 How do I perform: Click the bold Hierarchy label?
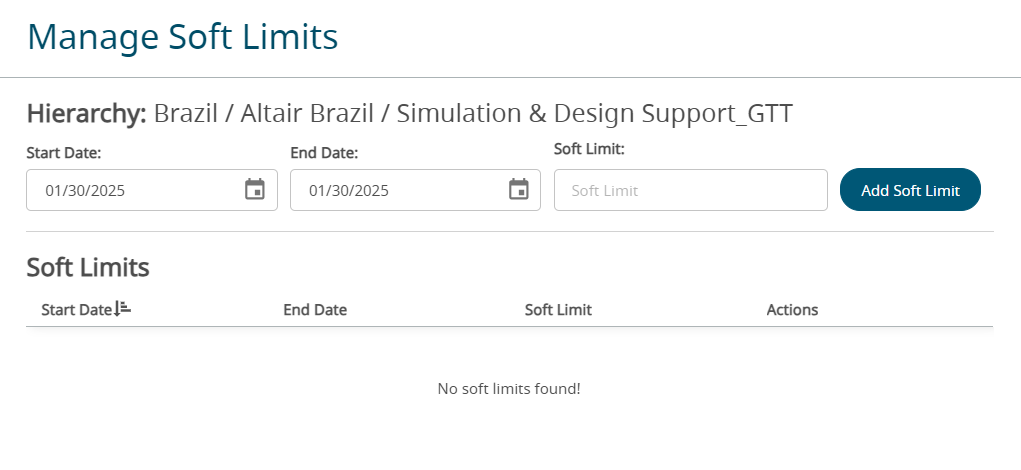pos(87,114)
